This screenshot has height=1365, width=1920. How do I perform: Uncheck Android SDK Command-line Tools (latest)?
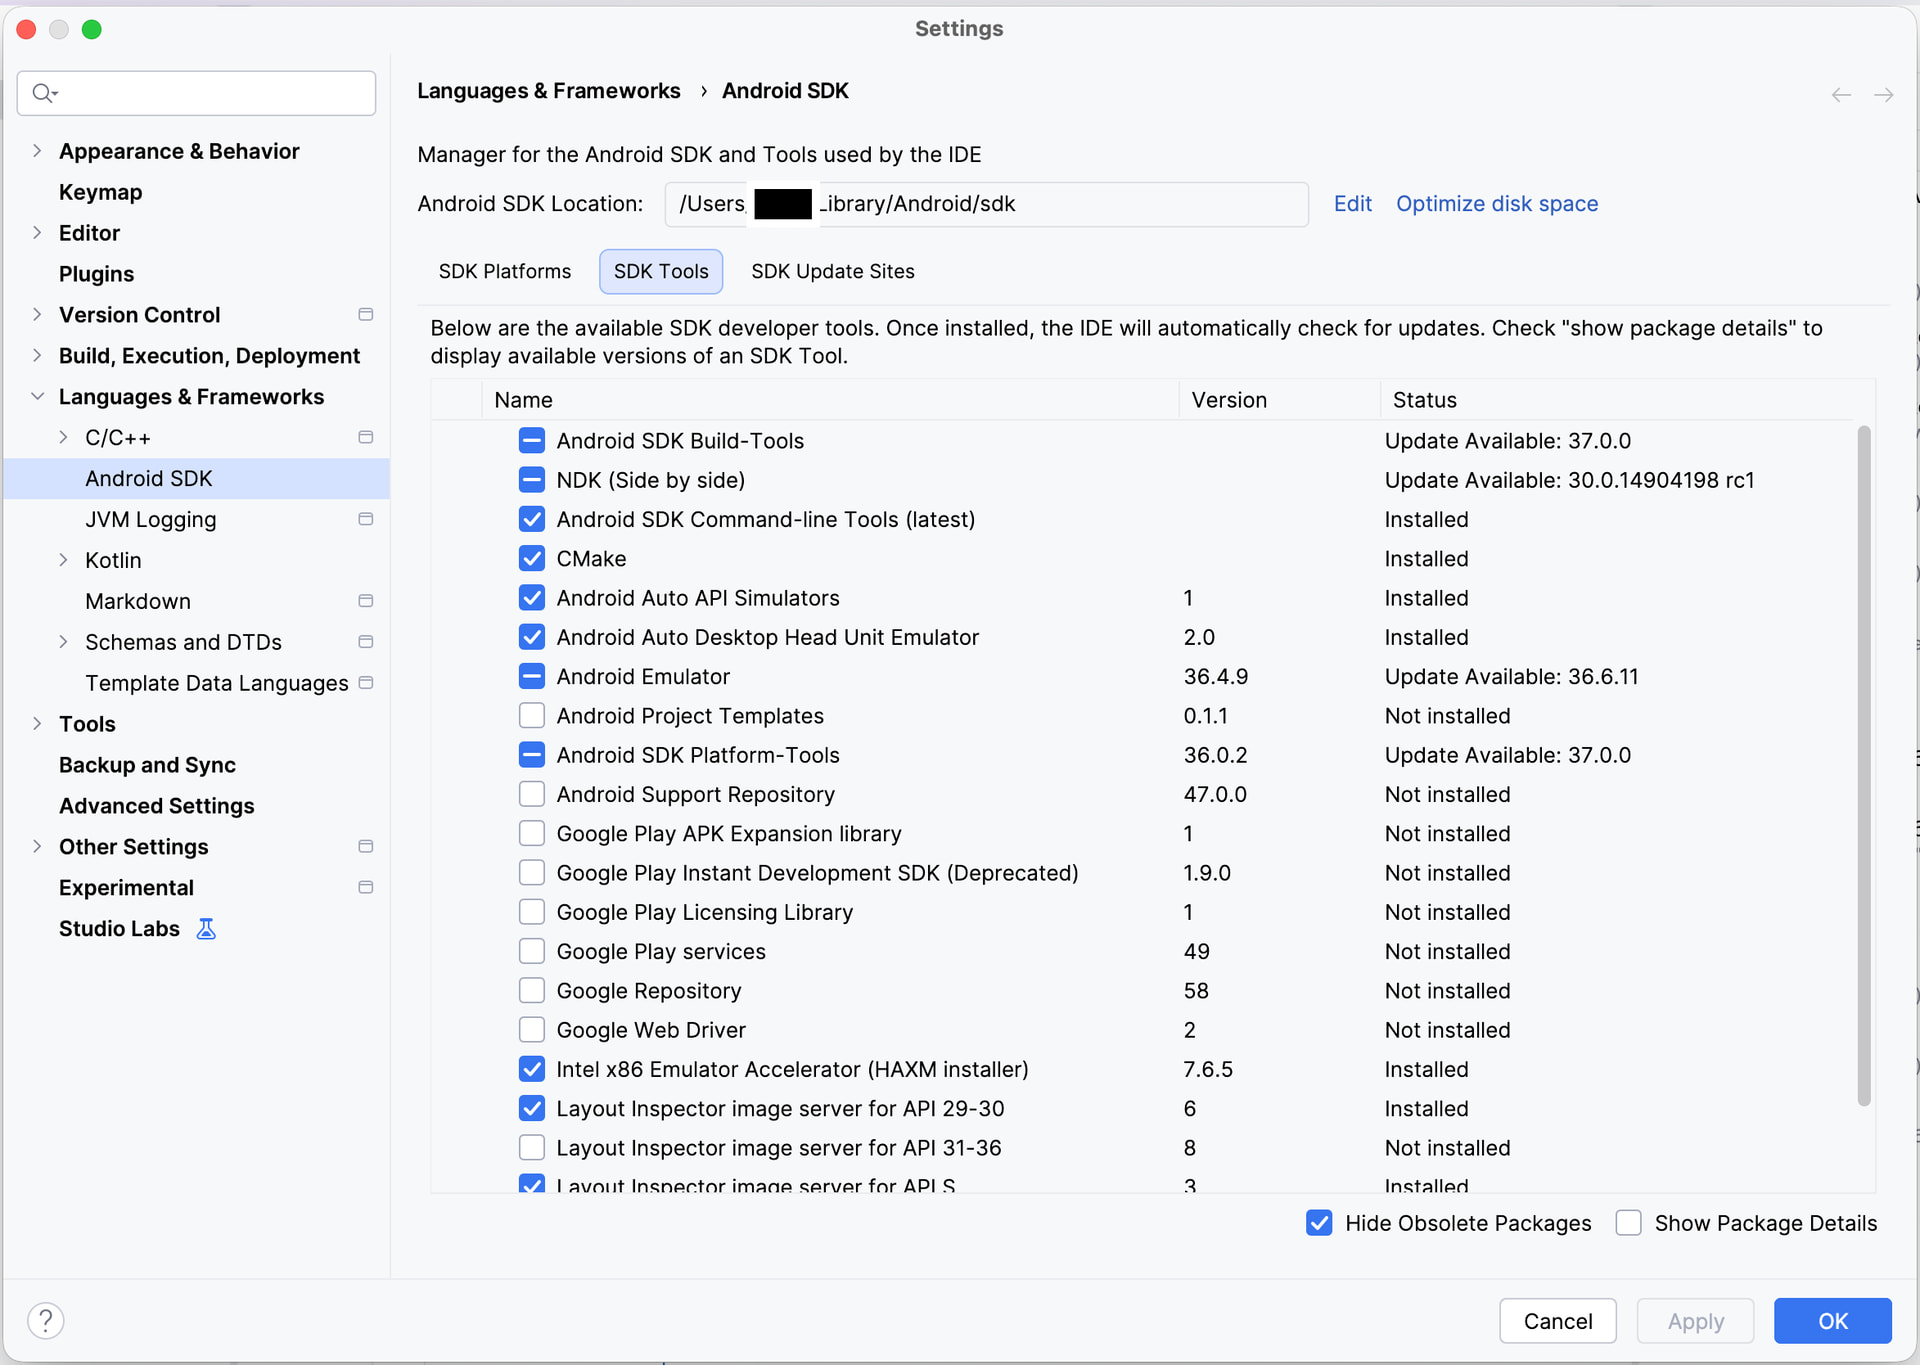[x=532, y=519]
